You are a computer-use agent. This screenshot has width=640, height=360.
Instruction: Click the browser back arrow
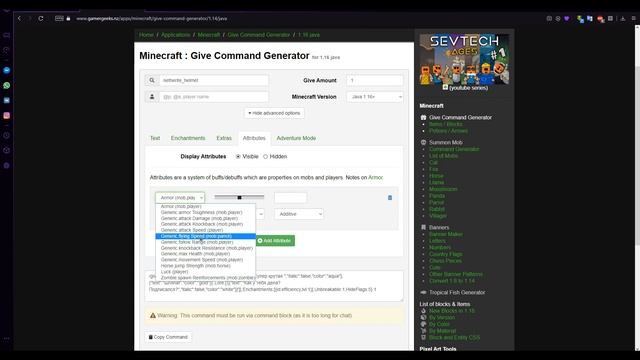pyautogui.click(x=19, y=18)
